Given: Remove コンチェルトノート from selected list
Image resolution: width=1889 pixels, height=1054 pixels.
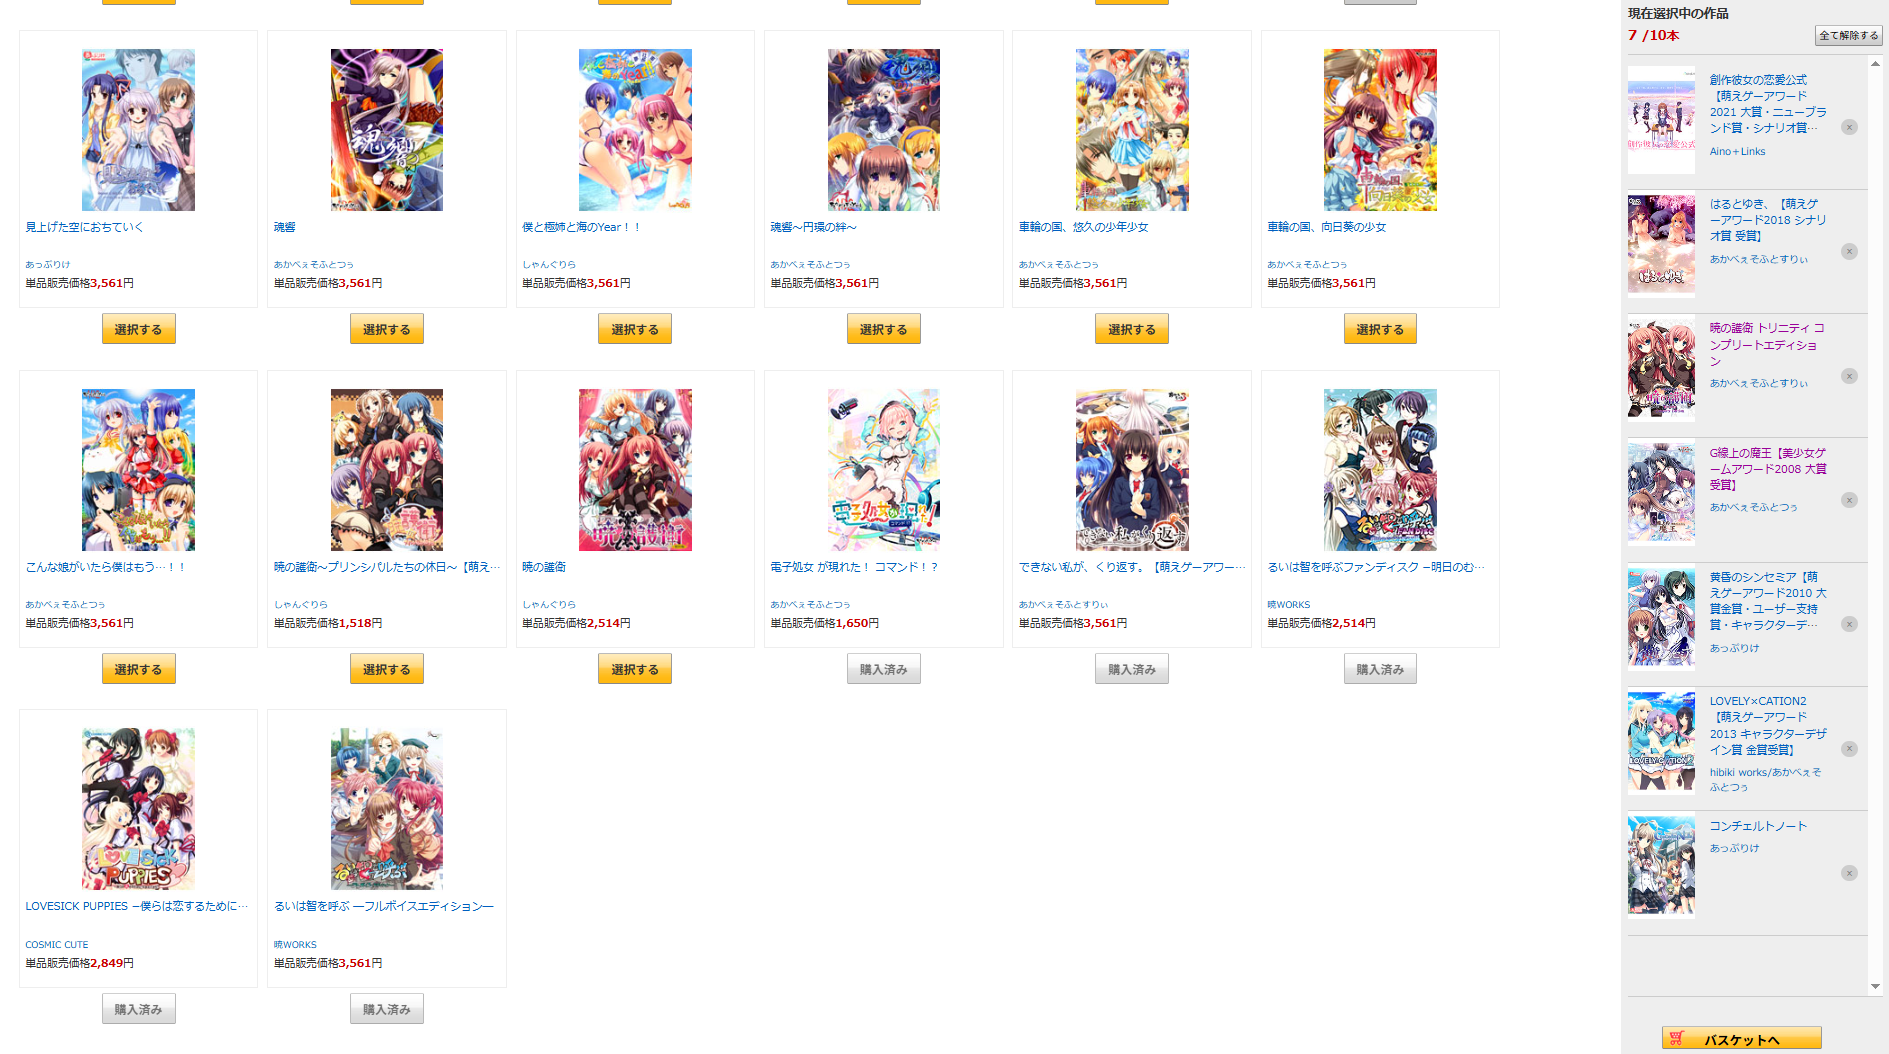Looking at the screenshot, I should point(1849,873).
